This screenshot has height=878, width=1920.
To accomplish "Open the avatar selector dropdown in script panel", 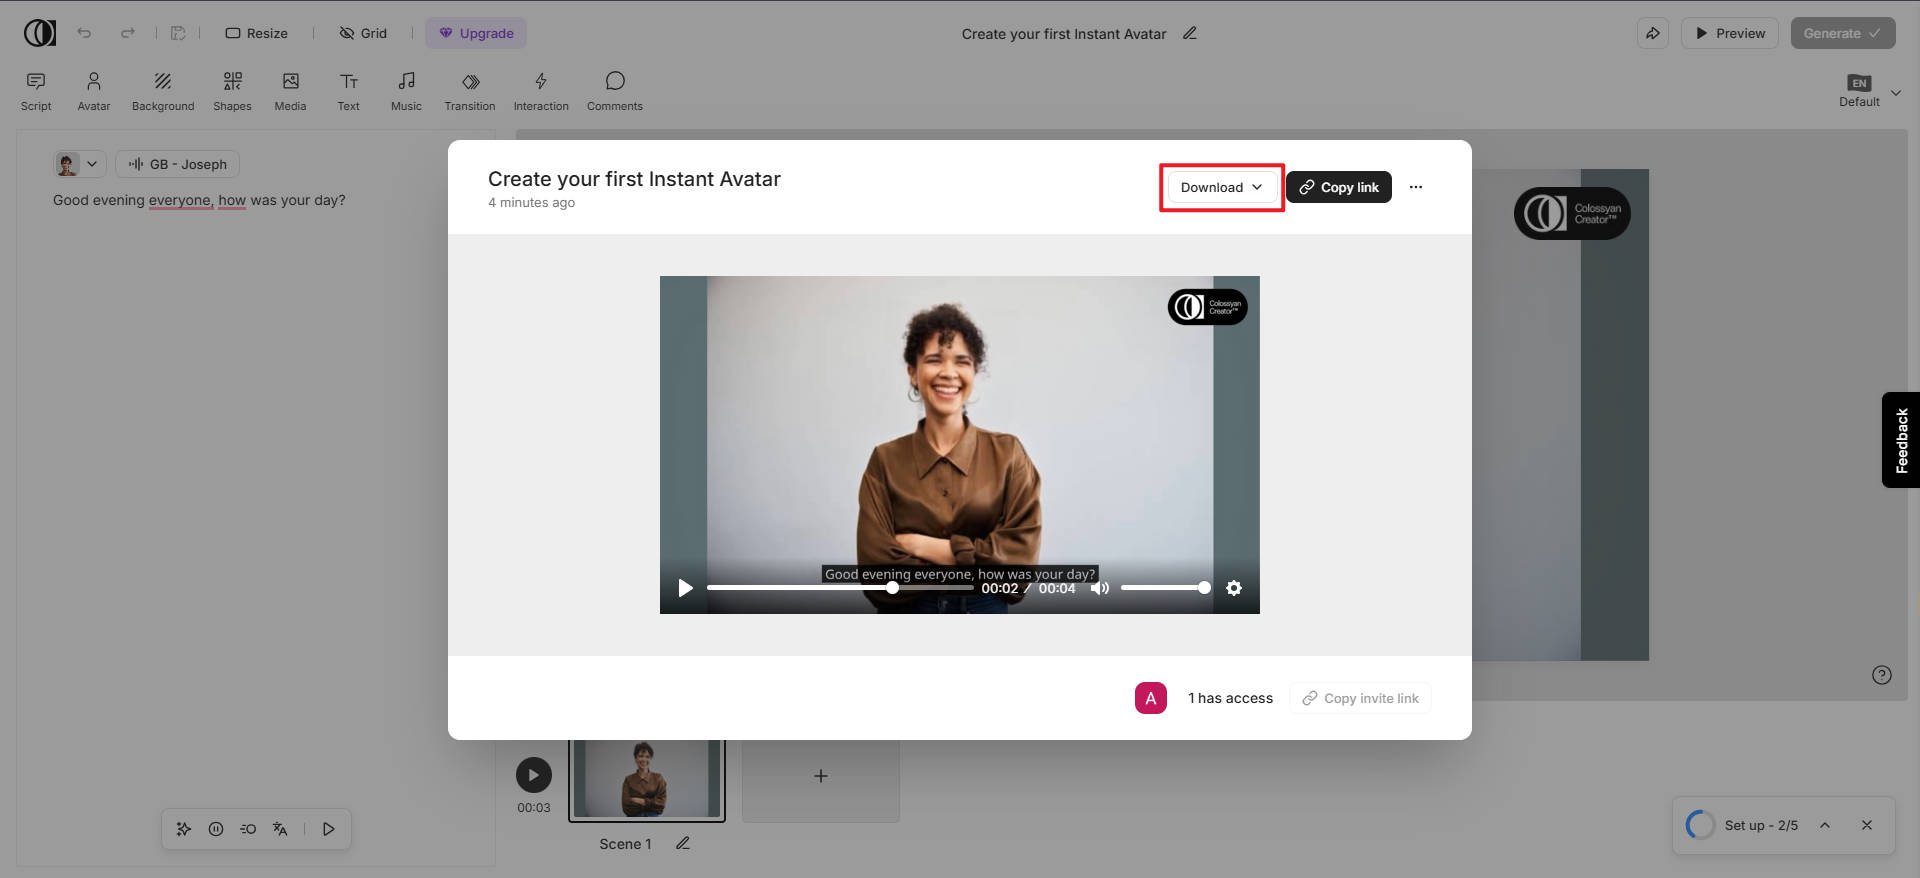I will click(x=79, y=164).
